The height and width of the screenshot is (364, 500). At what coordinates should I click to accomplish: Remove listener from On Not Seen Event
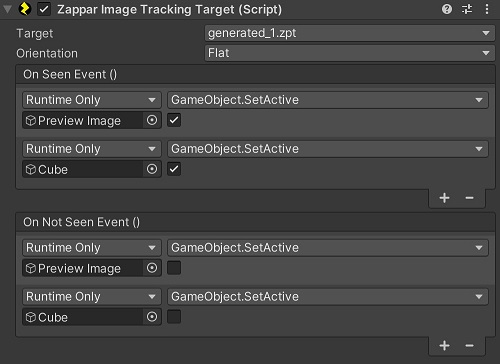[469, 346]
